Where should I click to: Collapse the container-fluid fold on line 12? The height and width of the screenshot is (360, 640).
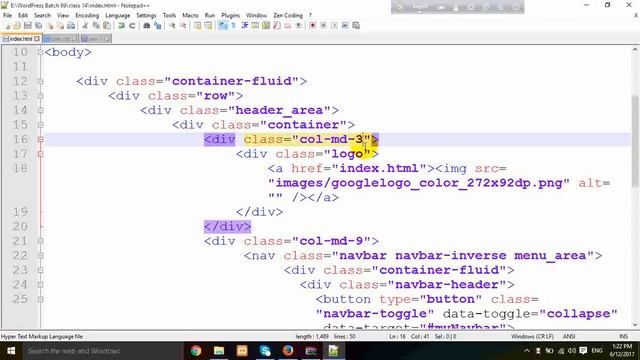pos(40,81)
